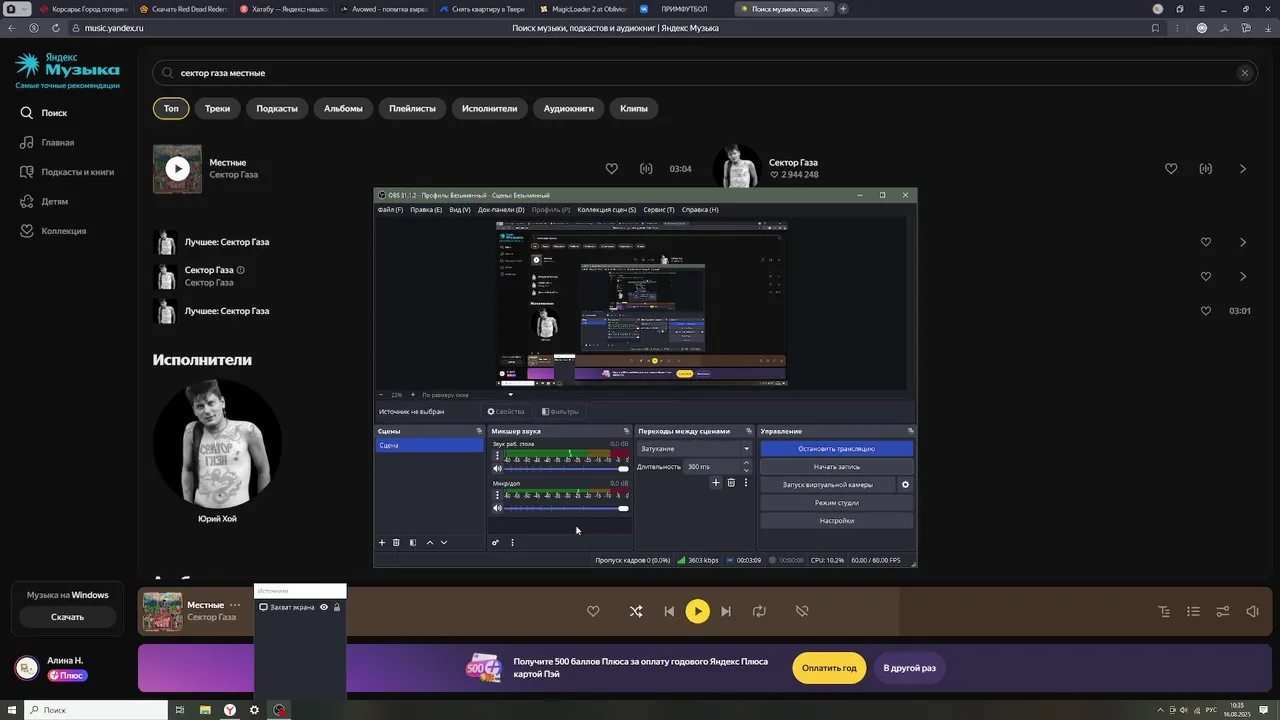Open Файл menu in OBS

coord(390,210)
